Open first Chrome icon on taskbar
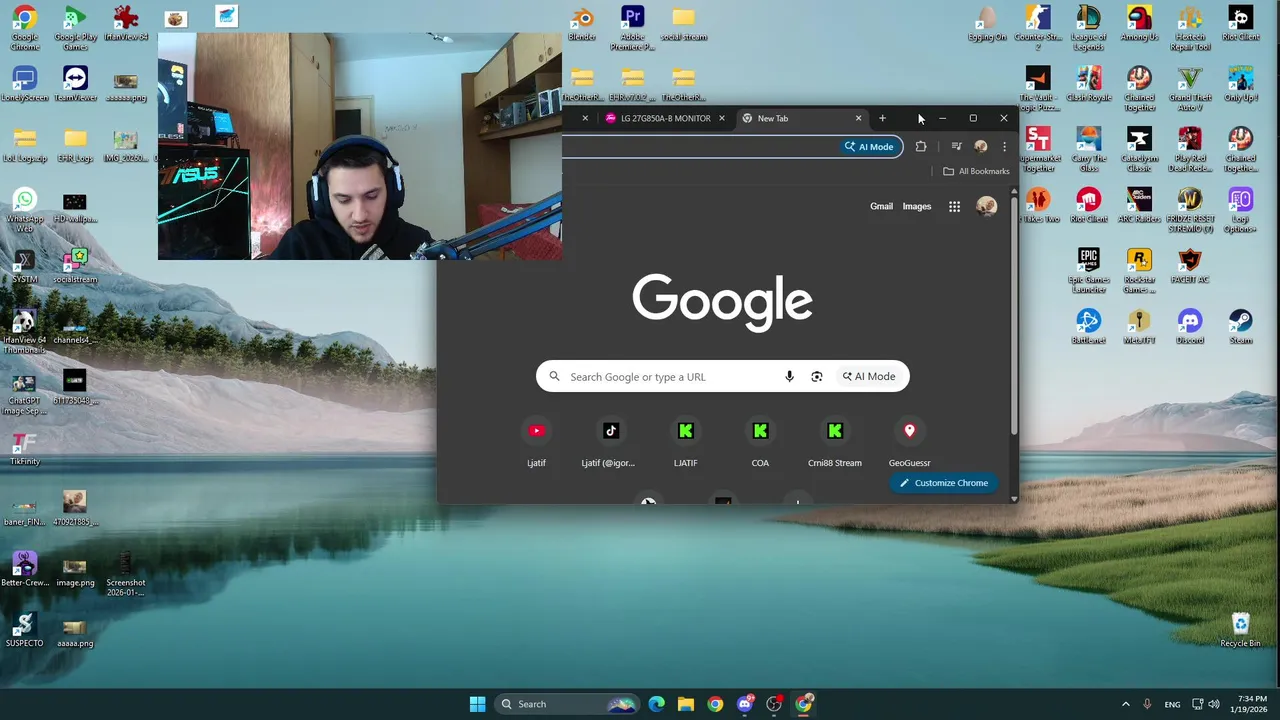This screenshot has height=720, width=1280. click(715, 704)
